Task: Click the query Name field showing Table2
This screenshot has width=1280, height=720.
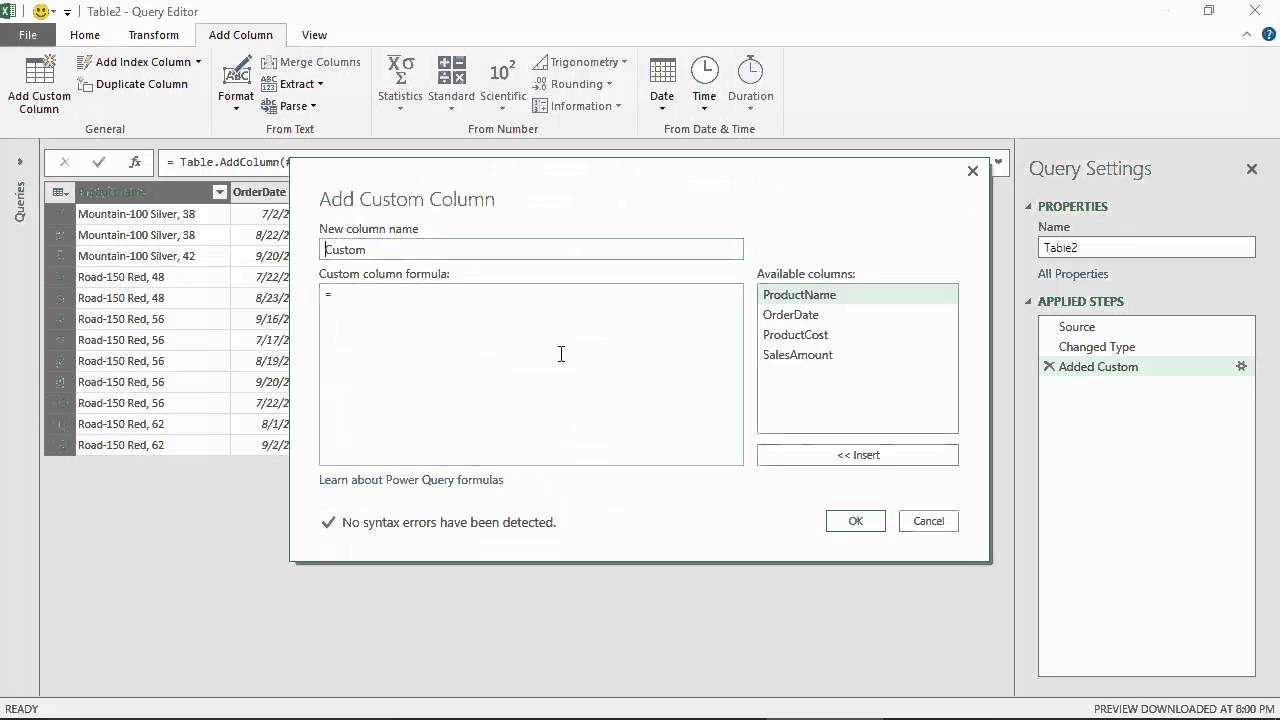Action: coord(1146,247)
